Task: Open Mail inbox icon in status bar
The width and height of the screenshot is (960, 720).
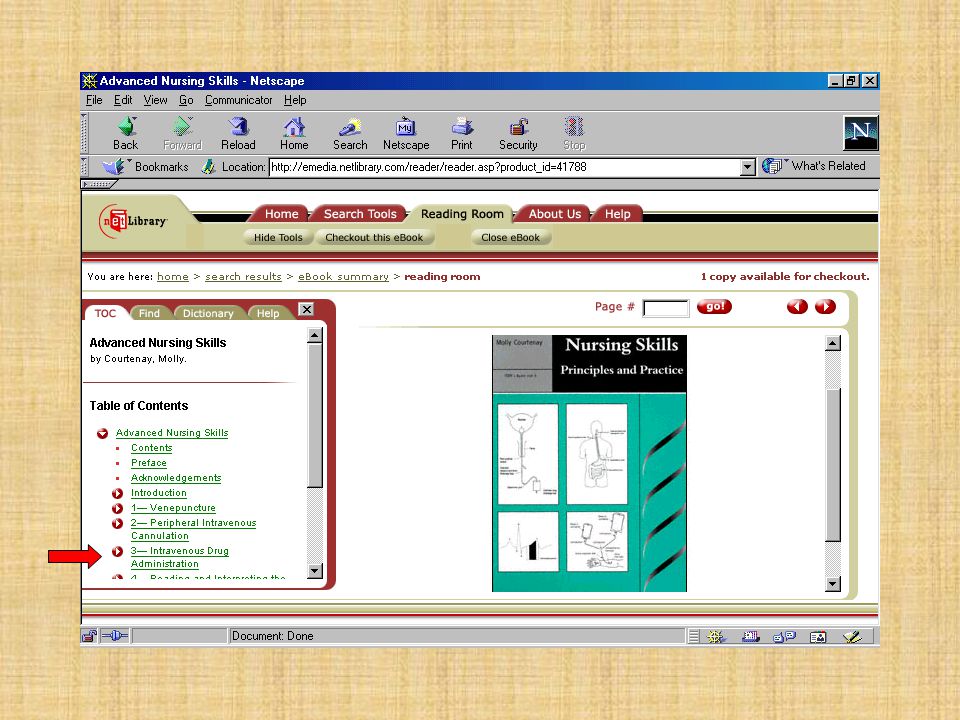Action: 751,637
